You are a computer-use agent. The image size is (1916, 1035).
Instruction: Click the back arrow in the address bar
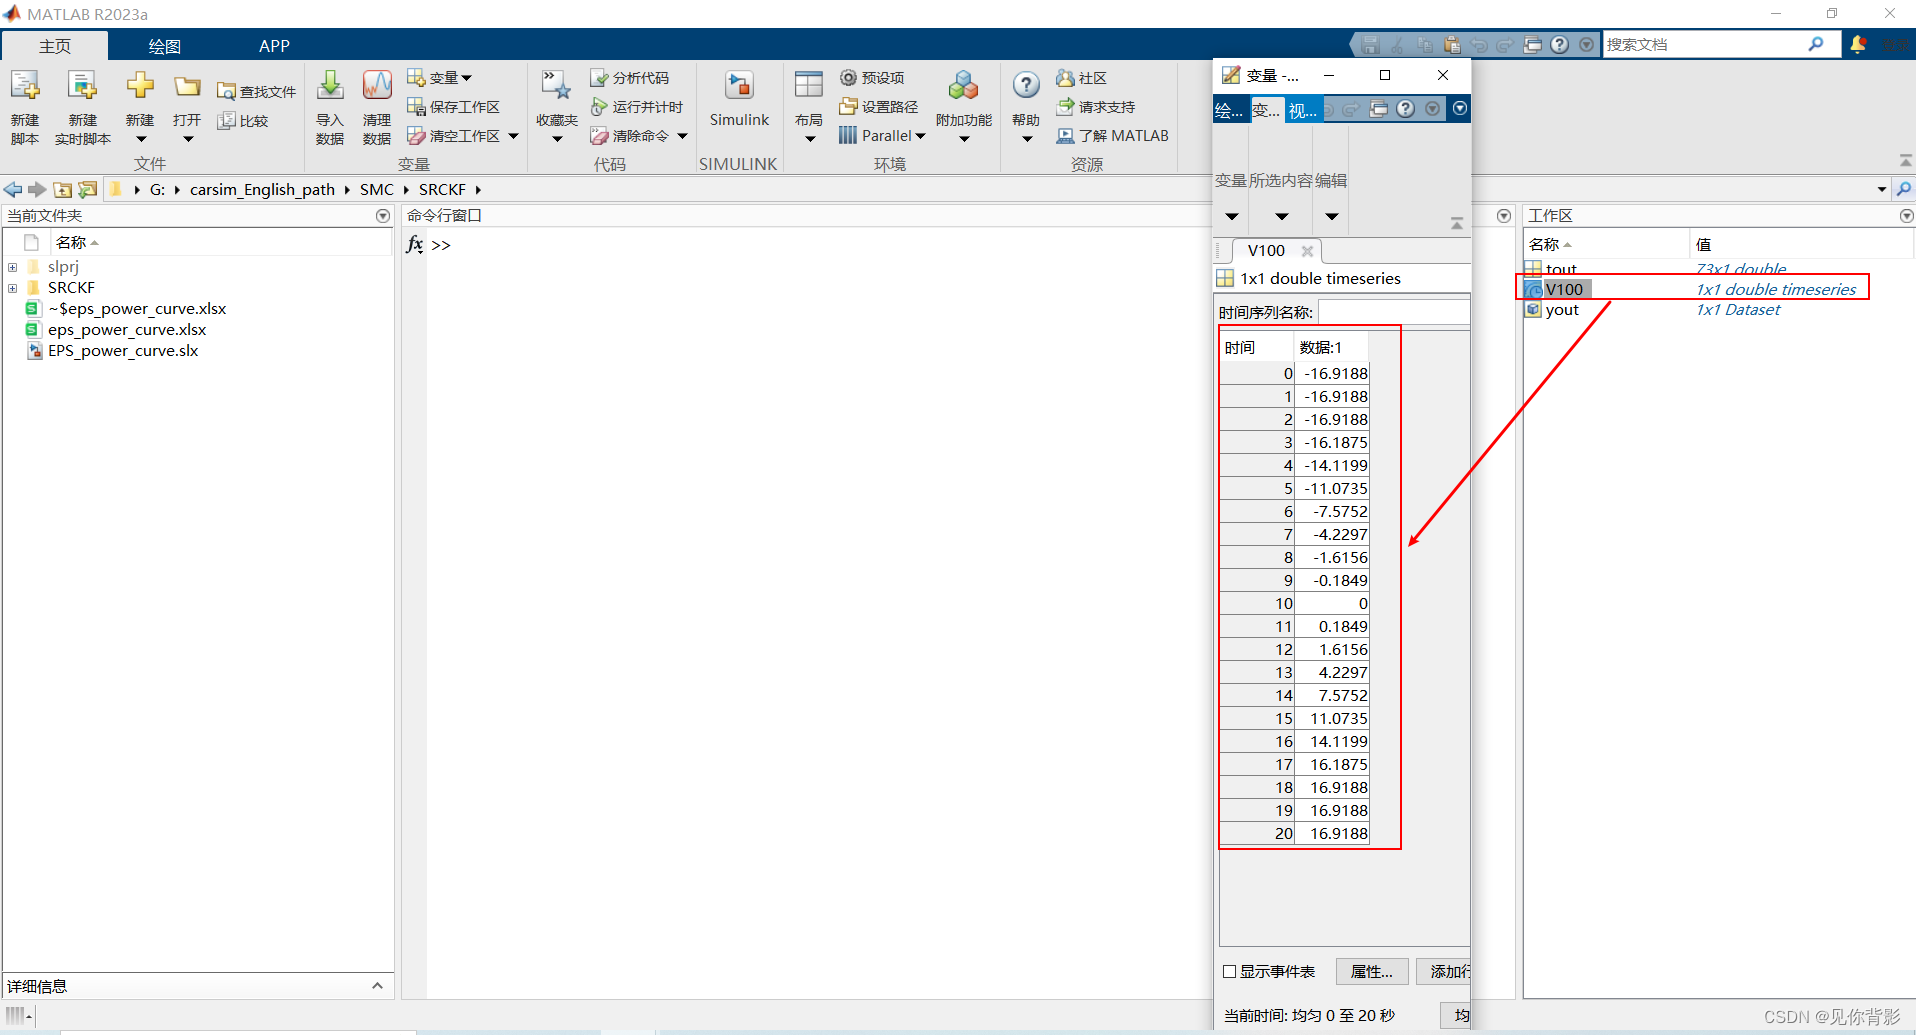tap(13, 189)
